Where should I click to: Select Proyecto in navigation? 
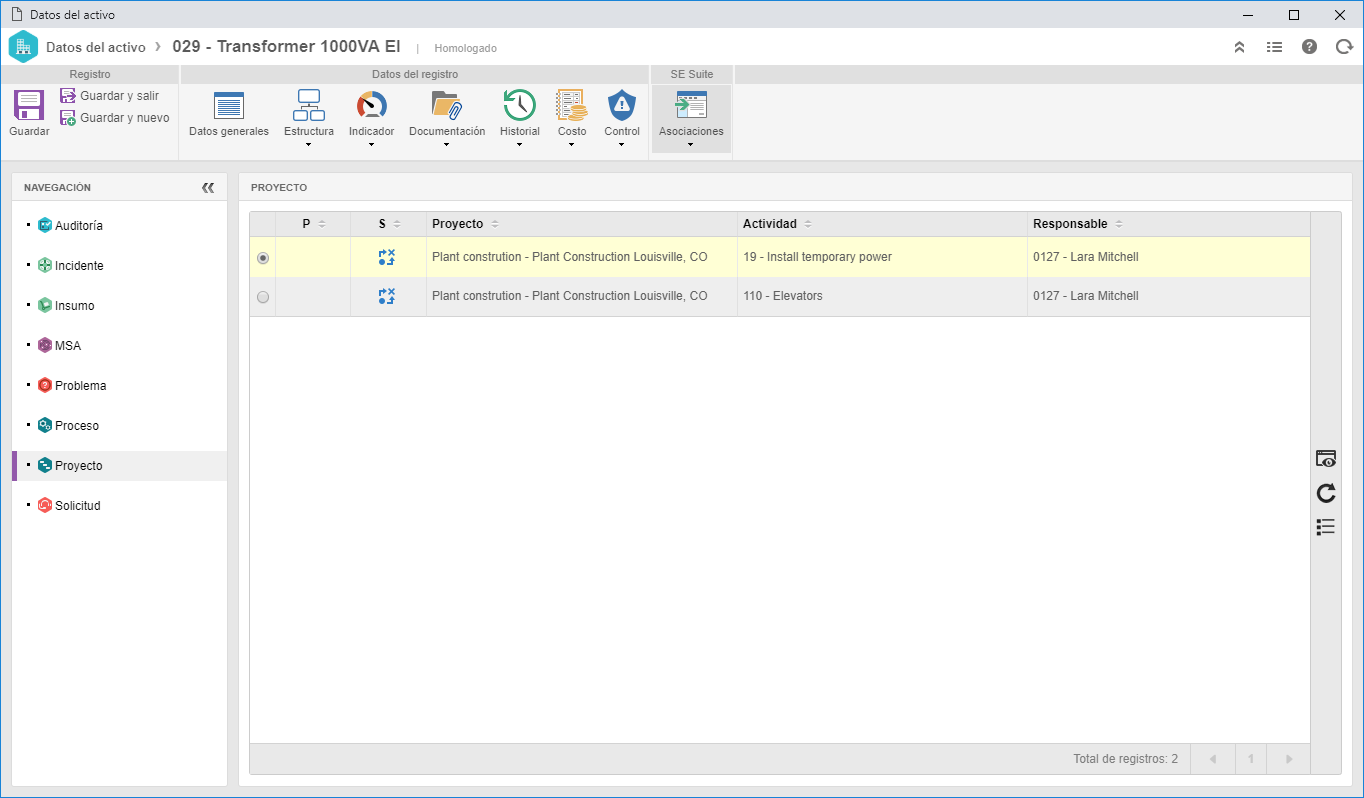78,466
